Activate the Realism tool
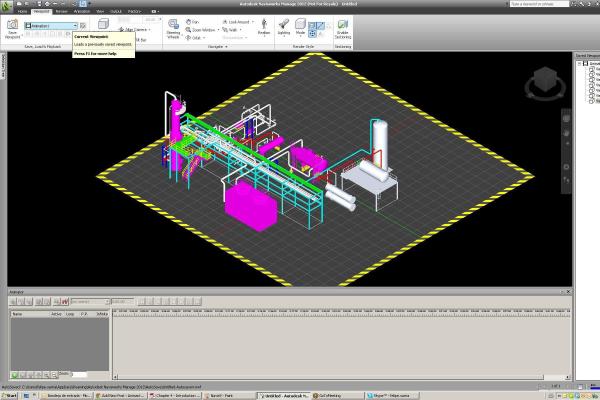Image resolution: width=600 pixels, height=400 pixels. (x=263, y=26)
